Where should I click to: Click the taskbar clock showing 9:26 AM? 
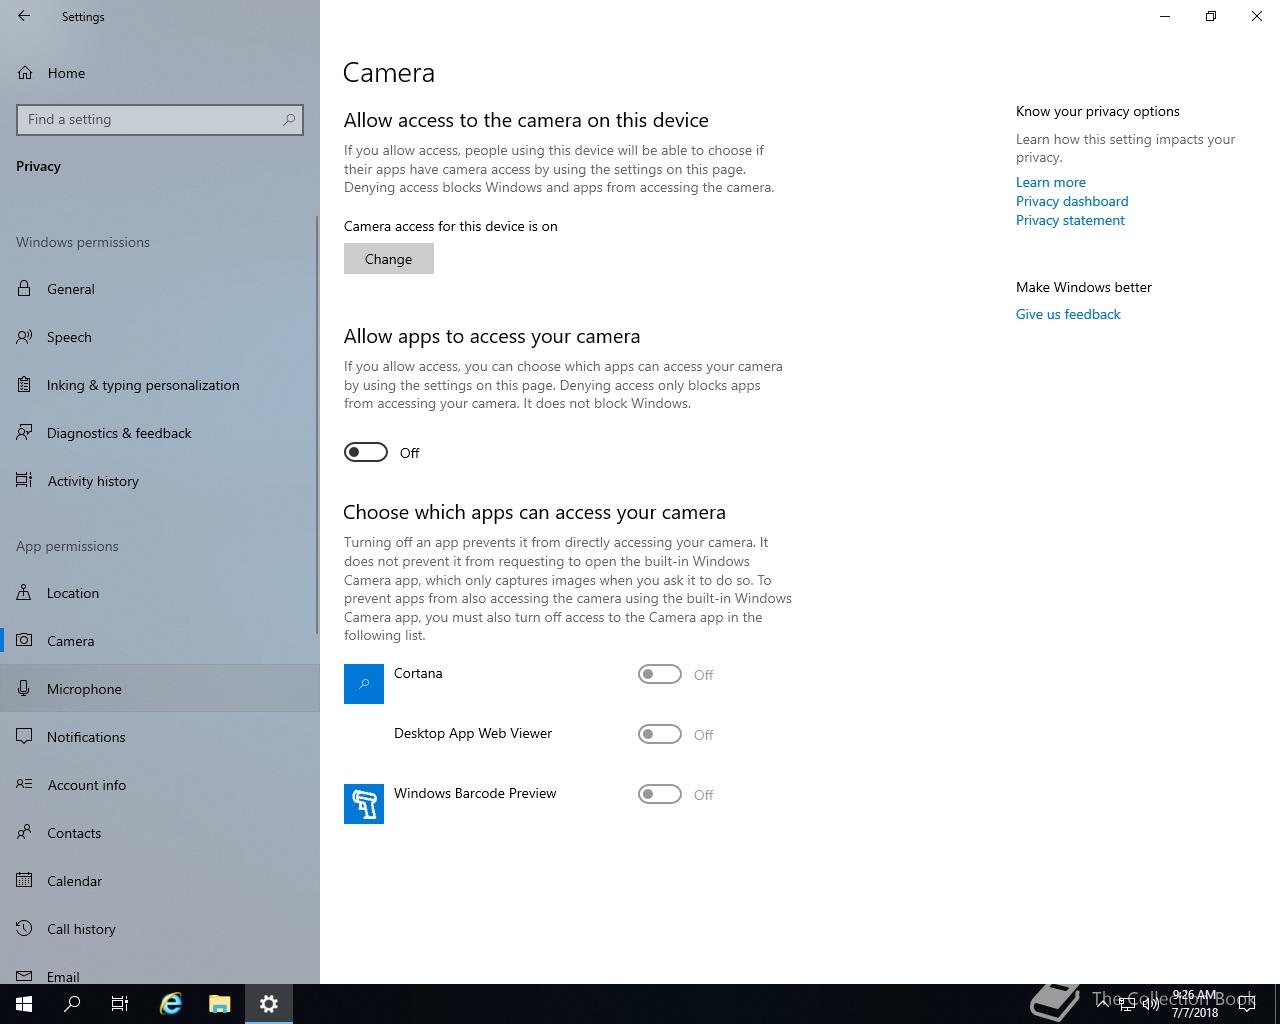tap(1195, 1004)
